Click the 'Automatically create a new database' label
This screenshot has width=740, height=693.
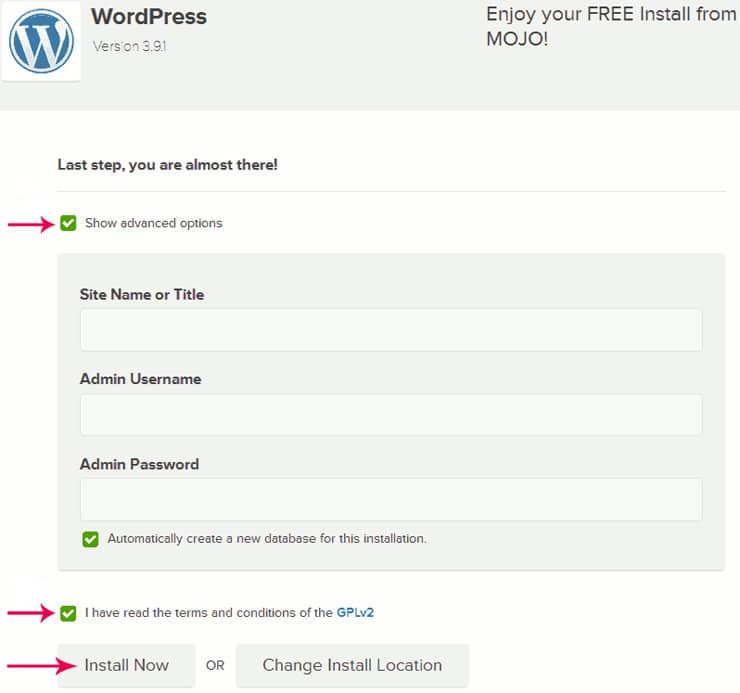coord(267,539)
